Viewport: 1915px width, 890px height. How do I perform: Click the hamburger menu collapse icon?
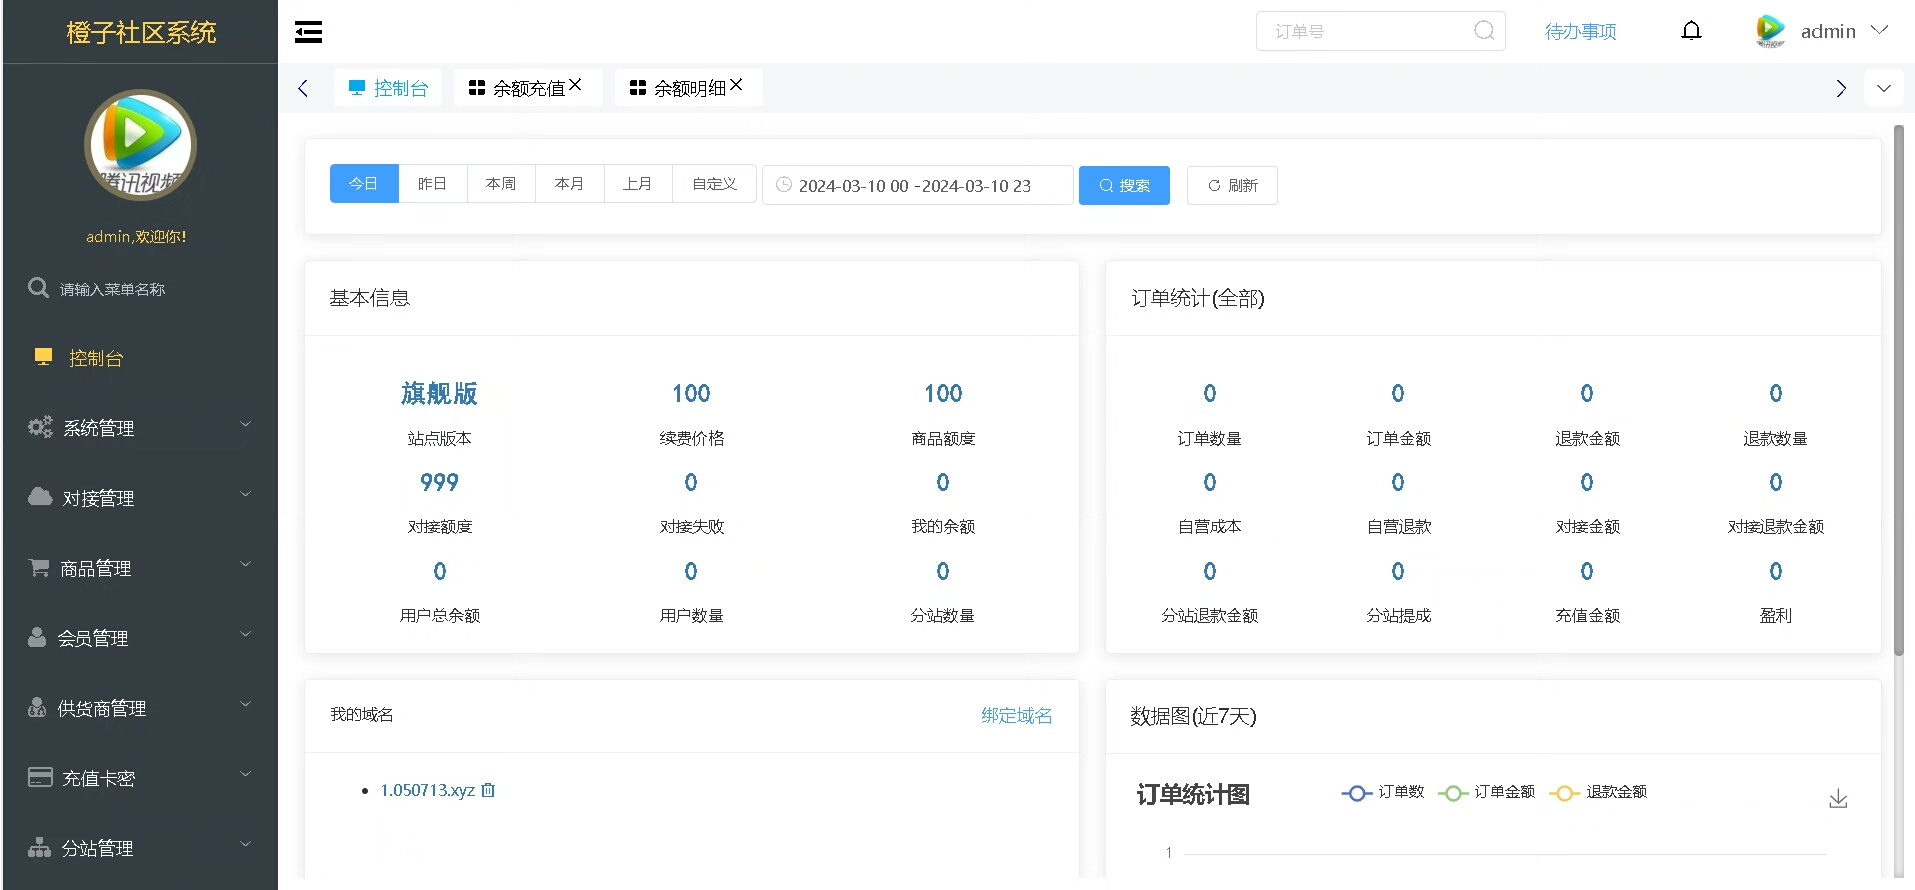click(308, 32)
